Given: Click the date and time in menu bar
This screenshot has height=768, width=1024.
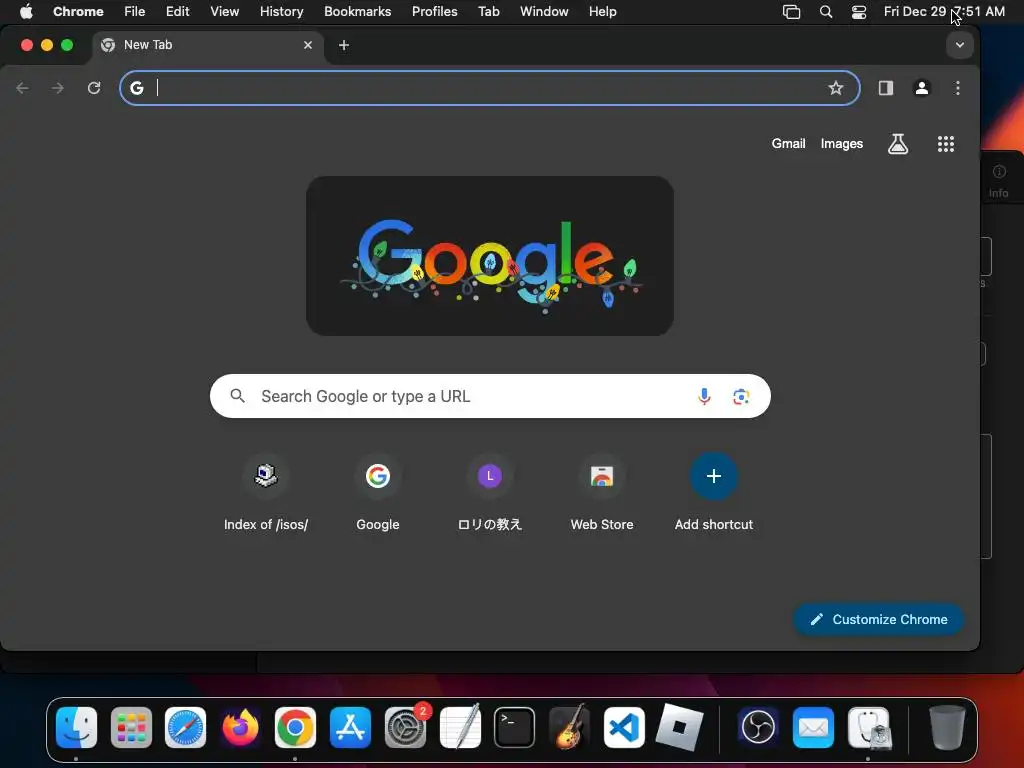Looking at the screenshot, I should click(x=944, y=11).
